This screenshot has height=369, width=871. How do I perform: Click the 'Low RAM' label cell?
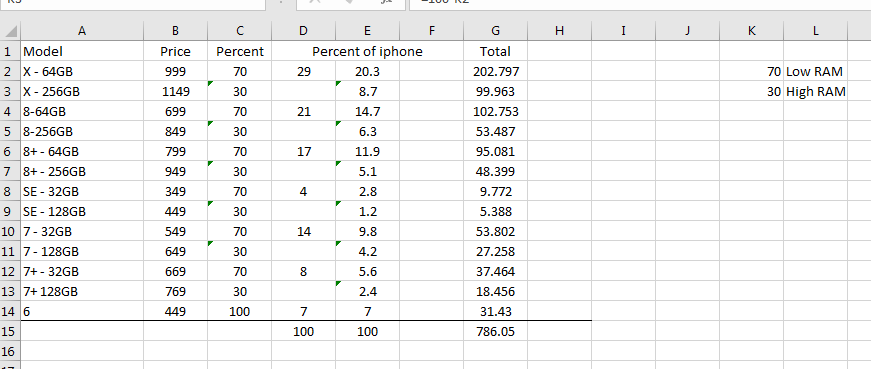tap(815, 72)
